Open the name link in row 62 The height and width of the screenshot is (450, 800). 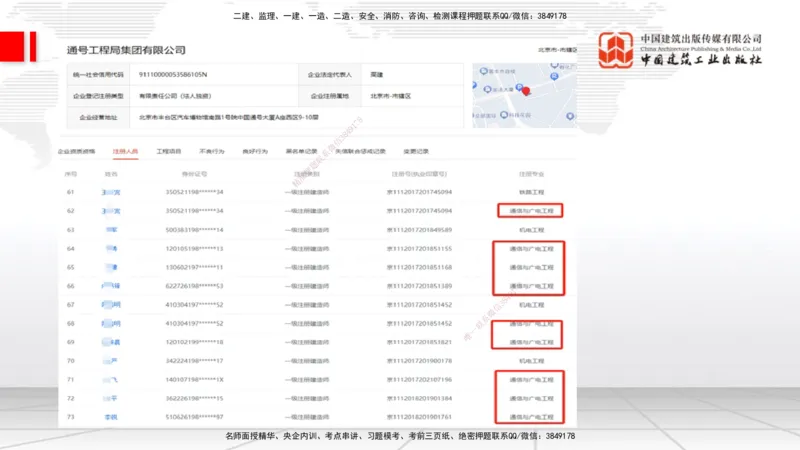tap(111, 211)
